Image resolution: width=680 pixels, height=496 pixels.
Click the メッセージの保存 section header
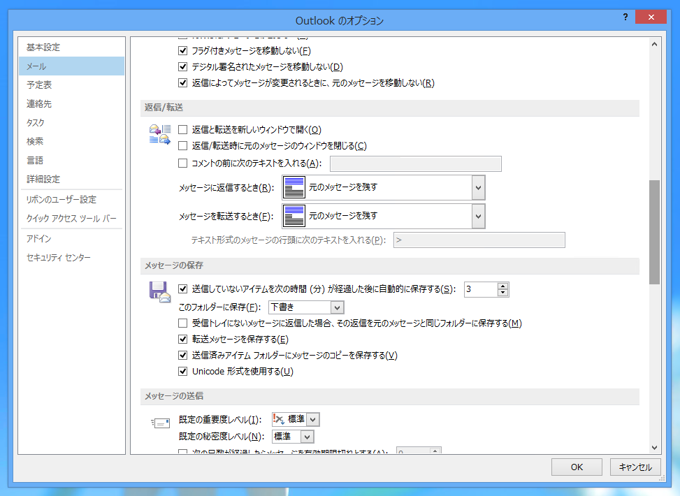tap(390, 266)
